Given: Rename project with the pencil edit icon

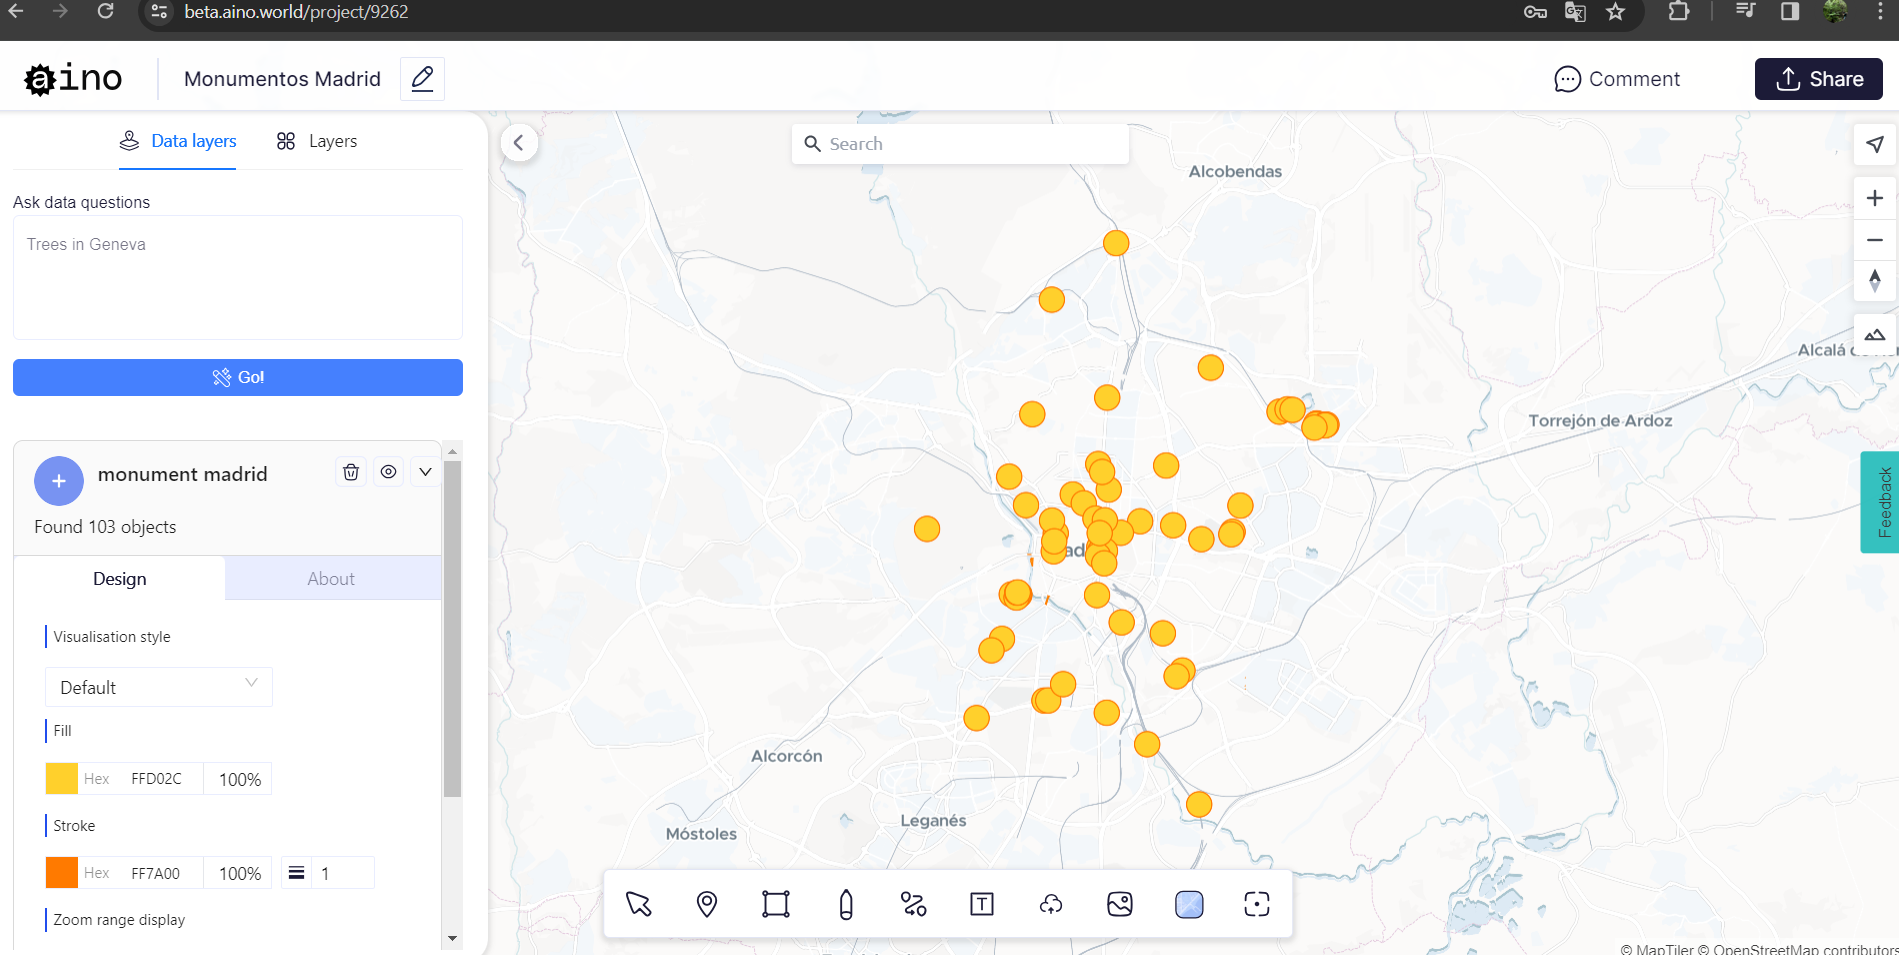Looking at the screenshot, I should point(422,79).
